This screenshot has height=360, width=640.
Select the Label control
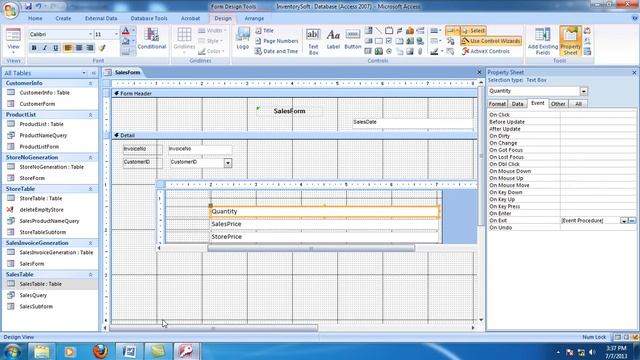coord(333,39)
